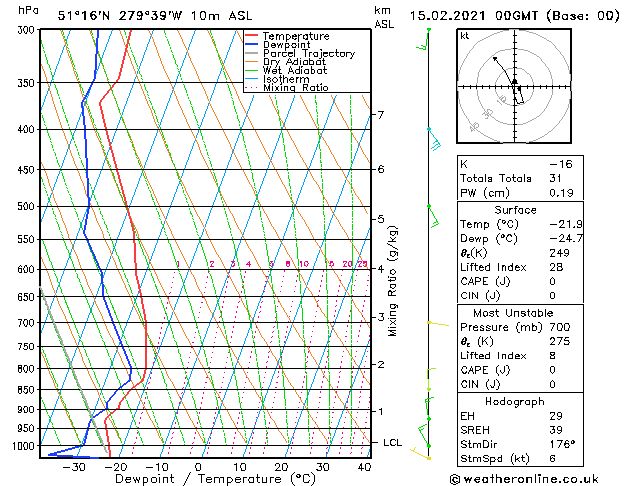
Task: Click the date header '15.02.2021 00GMT (Base: 00)'
Action: 515,16
